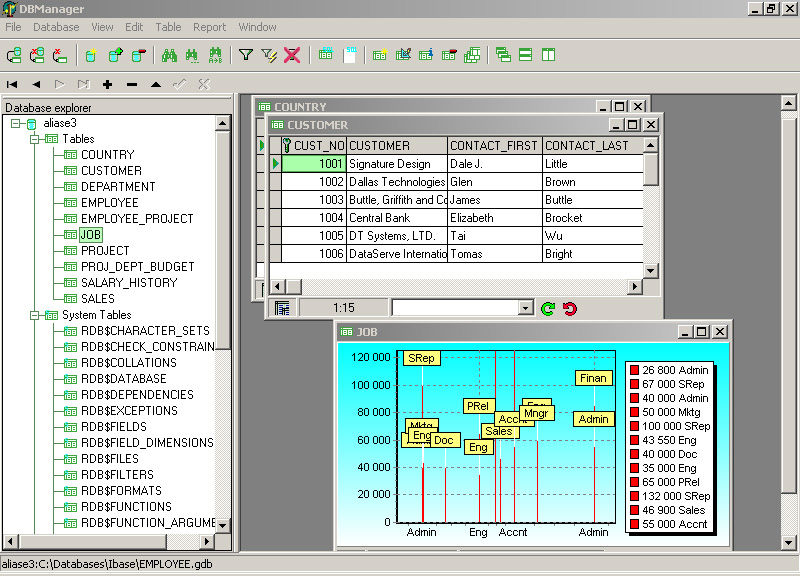Open the Table menu

click(168, 27)
